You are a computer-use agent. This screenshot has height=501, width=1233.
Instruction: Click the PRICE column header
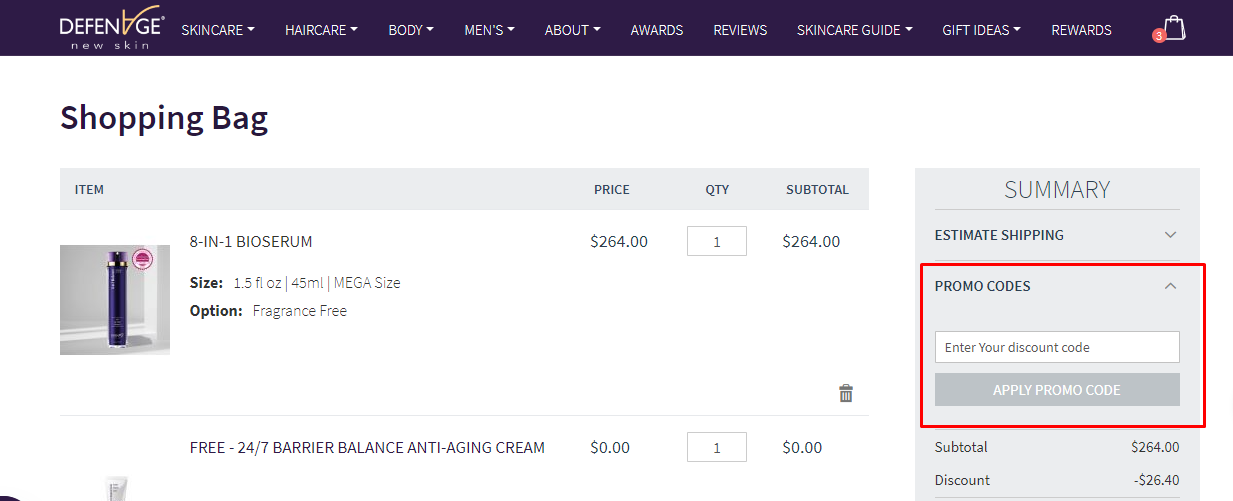tap(612, 189)
